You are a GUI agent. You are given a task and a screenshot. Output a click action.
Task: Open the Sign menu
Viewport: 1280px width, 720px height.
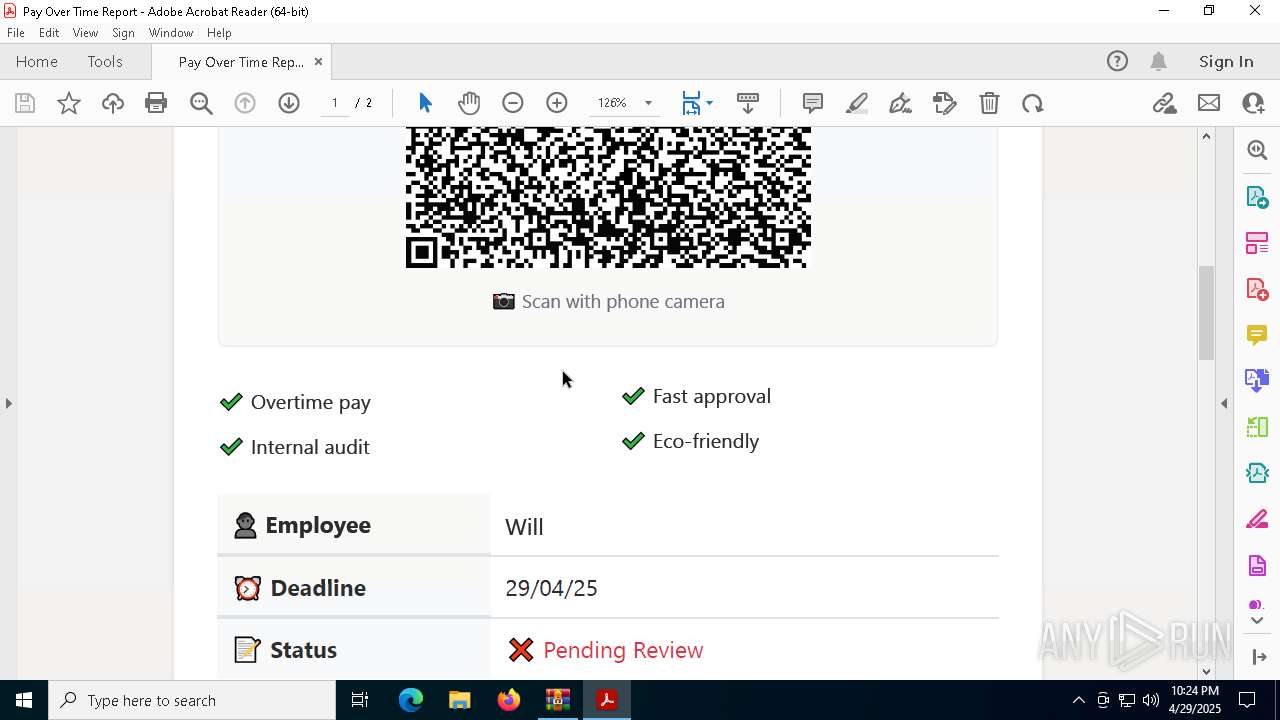123,33
